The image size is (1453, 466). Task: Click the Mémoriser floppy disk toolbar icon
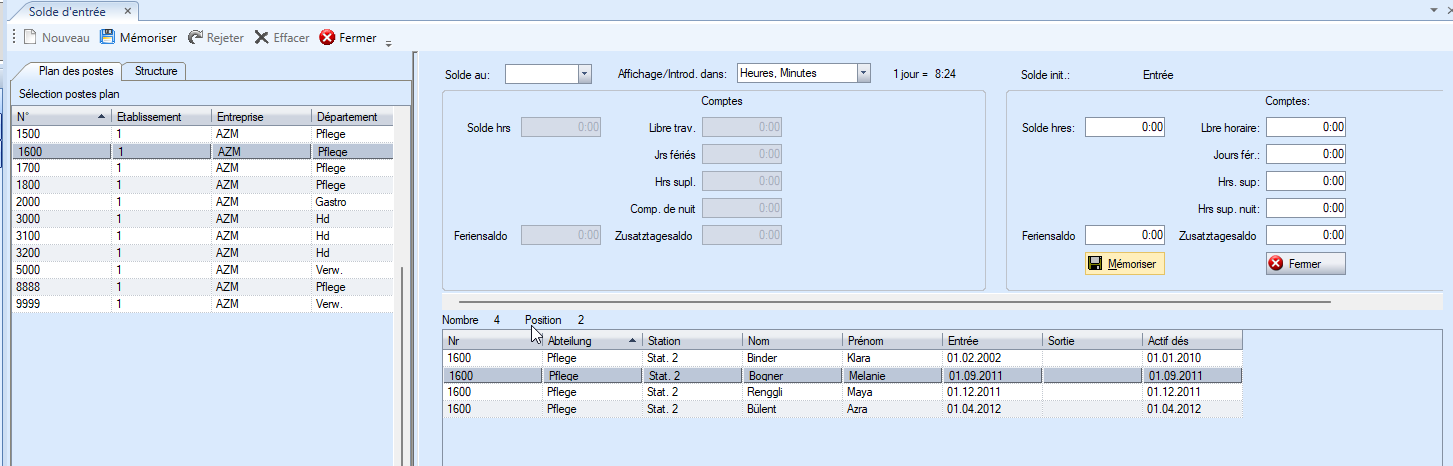[x=107, y=38]
